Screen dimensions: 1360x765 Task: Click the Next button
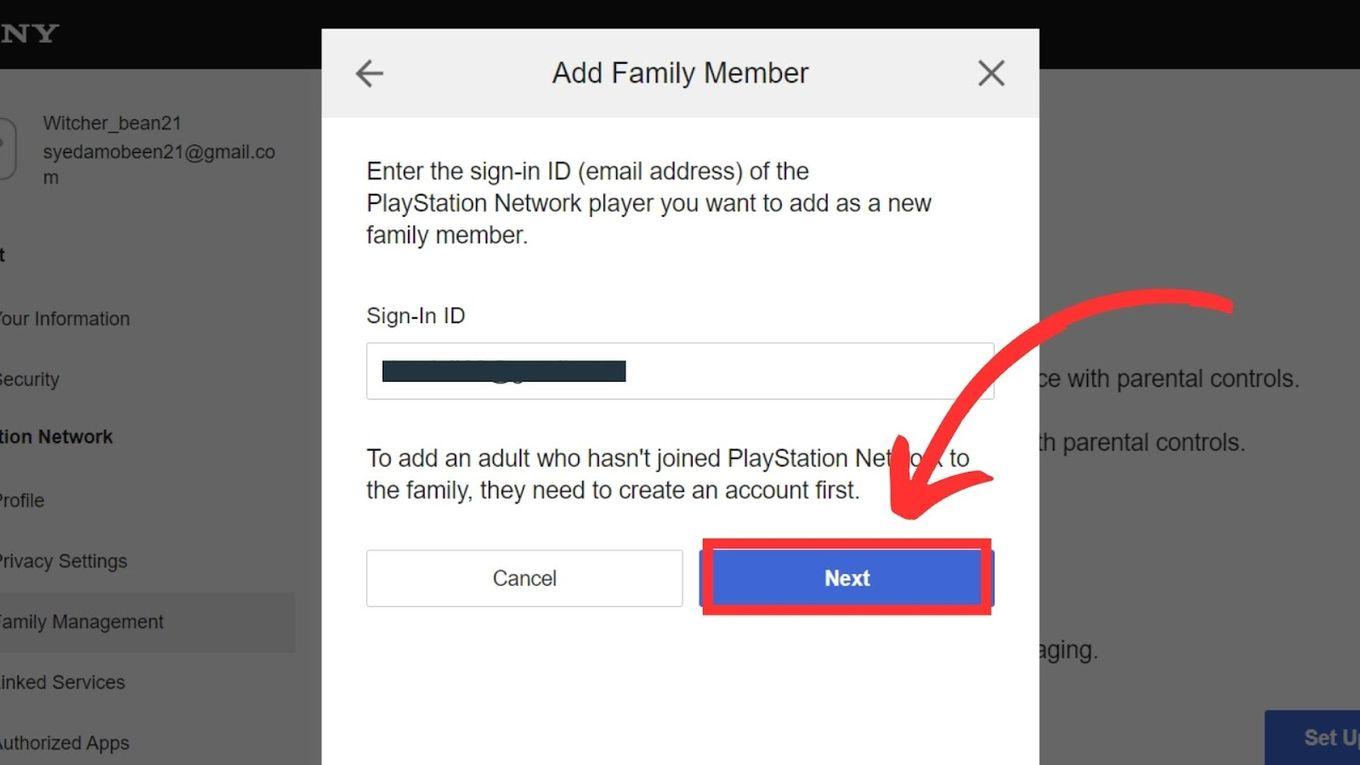[x=846, y=578]
